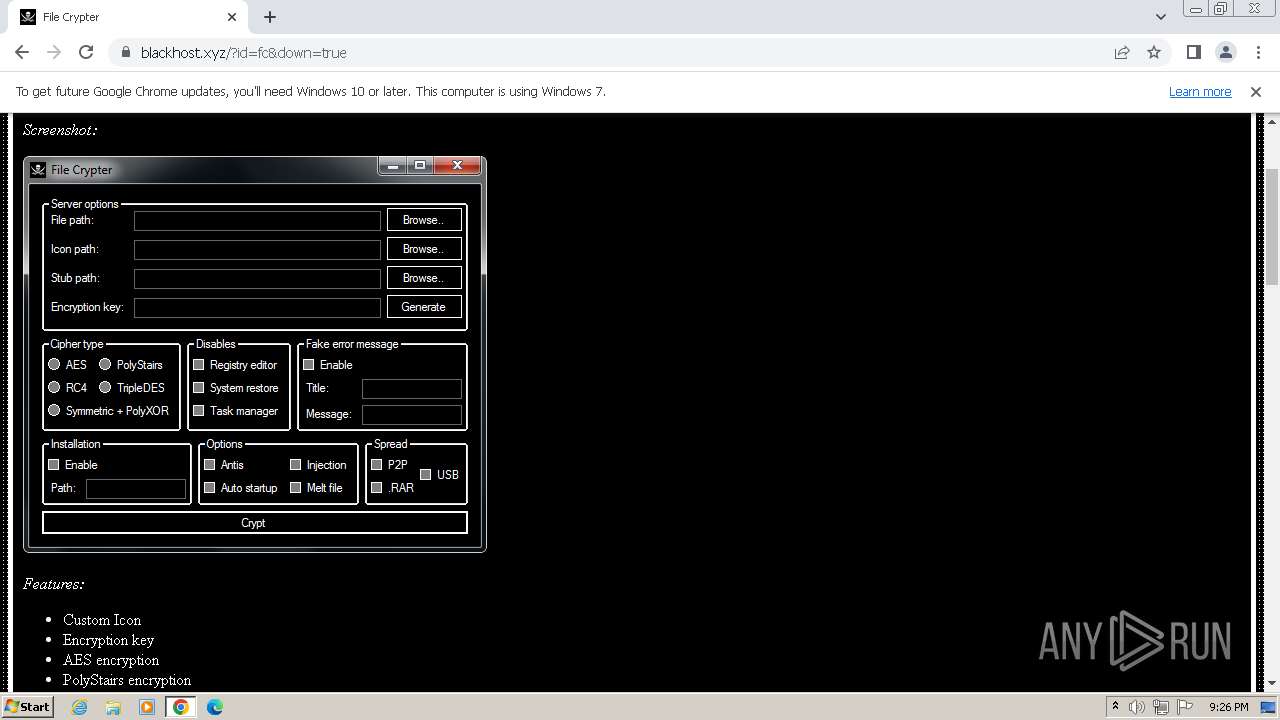Close the File Crypter tab
Screen dimensions: 1280x720
(x=232, y=17)
